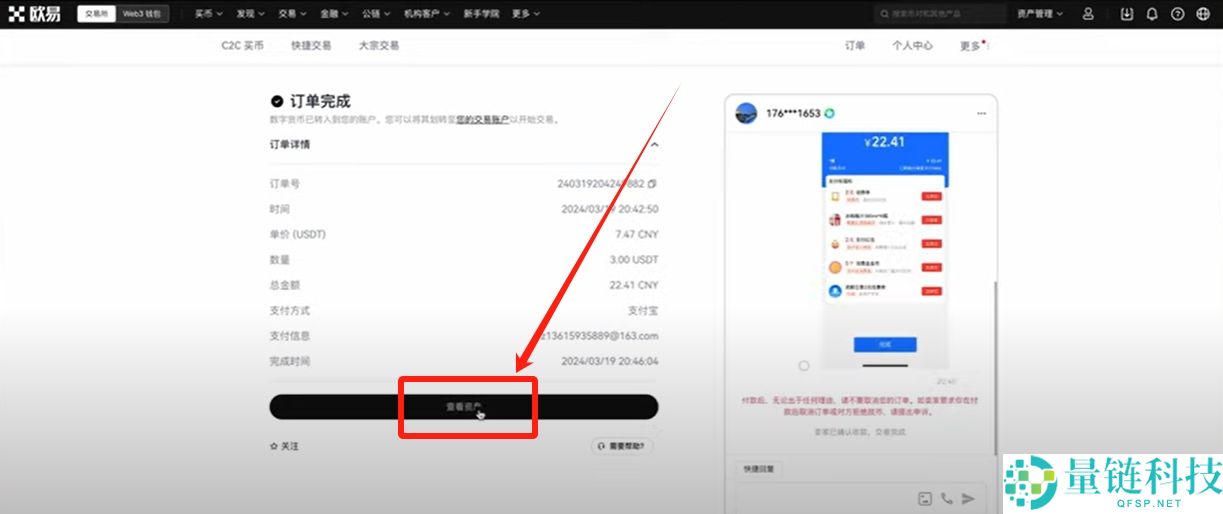Open sub-nav 更多 with red dot
1223x514 pixels.
click(x=973, y=45)
